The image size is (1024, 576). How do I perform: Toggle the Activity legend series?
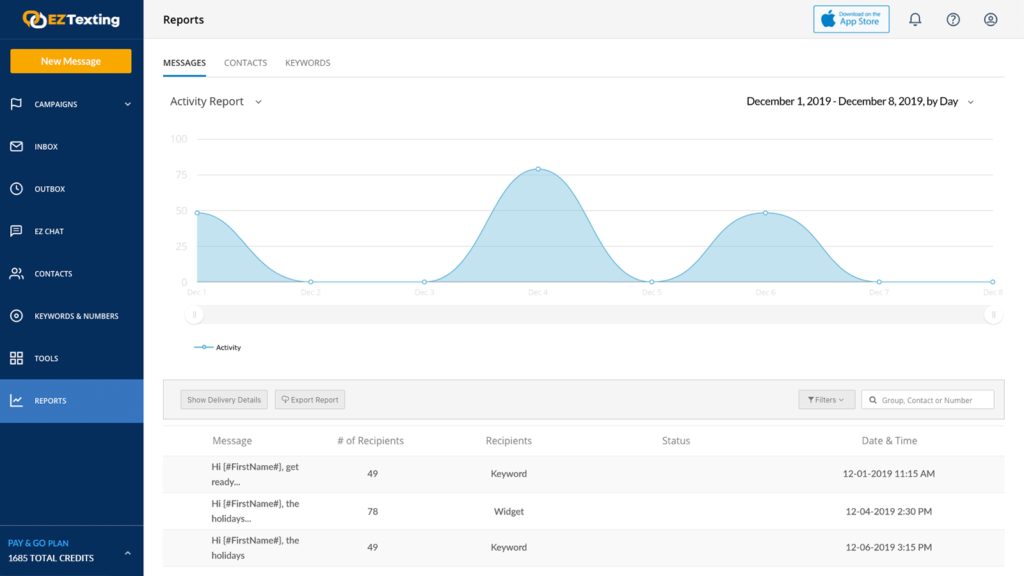point(217,347)
